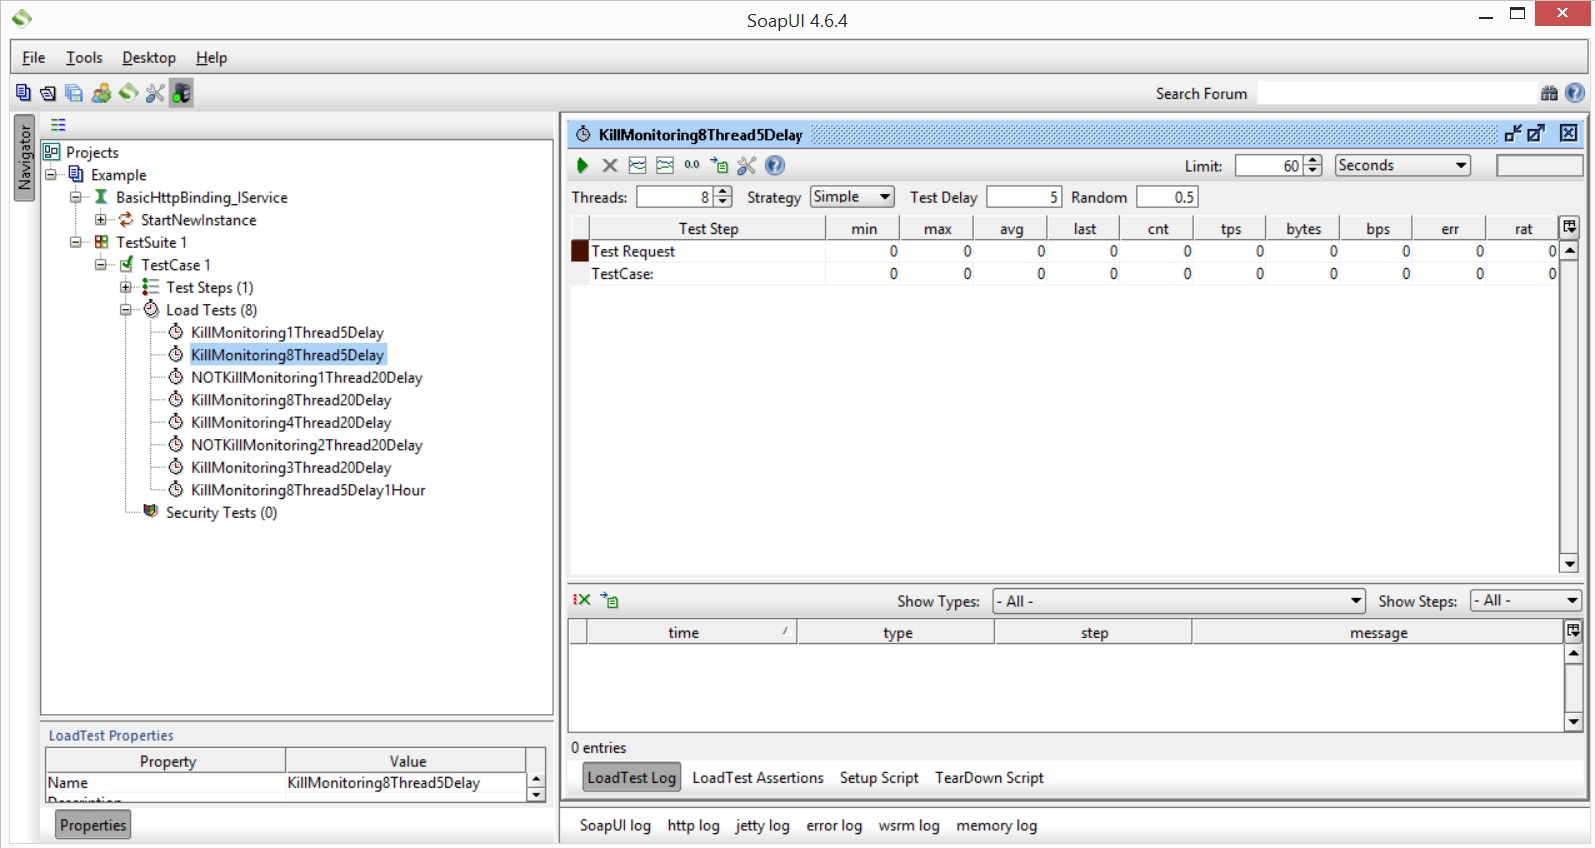Collapse the BasicHttpBinding_IService node
Image resolution: width=1595 pixels, height=848 pixels.
[75, 197]
